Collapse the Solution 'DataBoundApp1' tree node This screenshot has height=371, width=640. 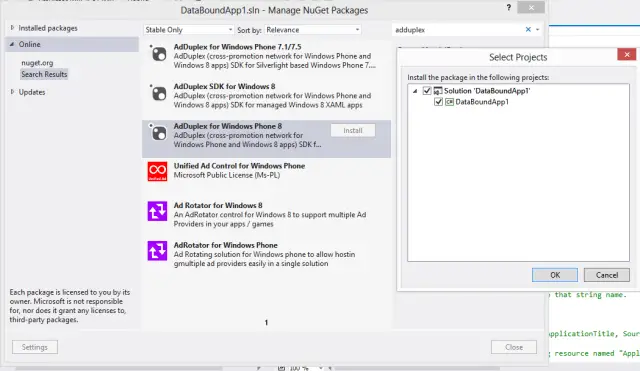pos(415,91)
